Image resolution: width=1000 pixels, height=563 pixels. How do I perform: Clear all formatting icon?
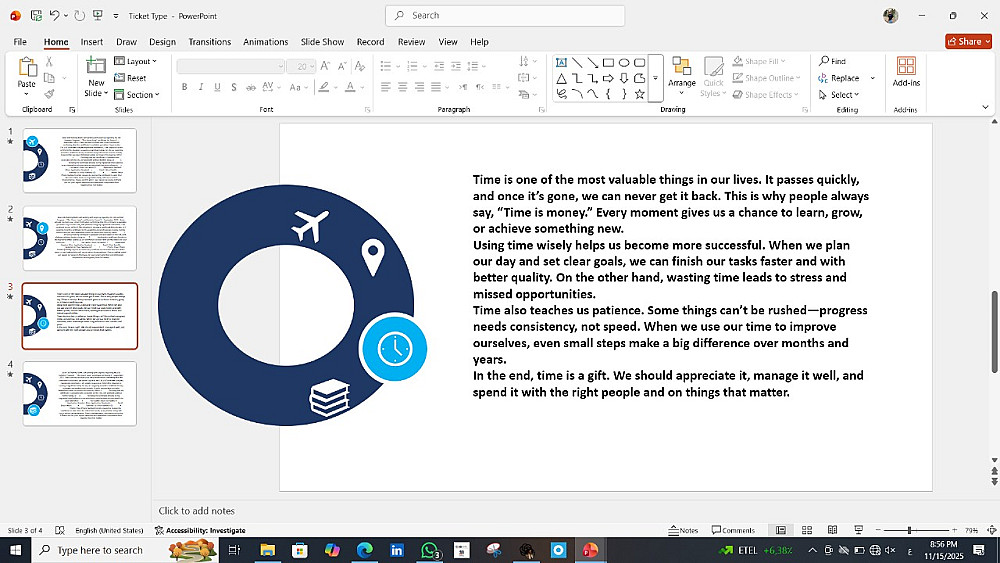coord(360,66)
